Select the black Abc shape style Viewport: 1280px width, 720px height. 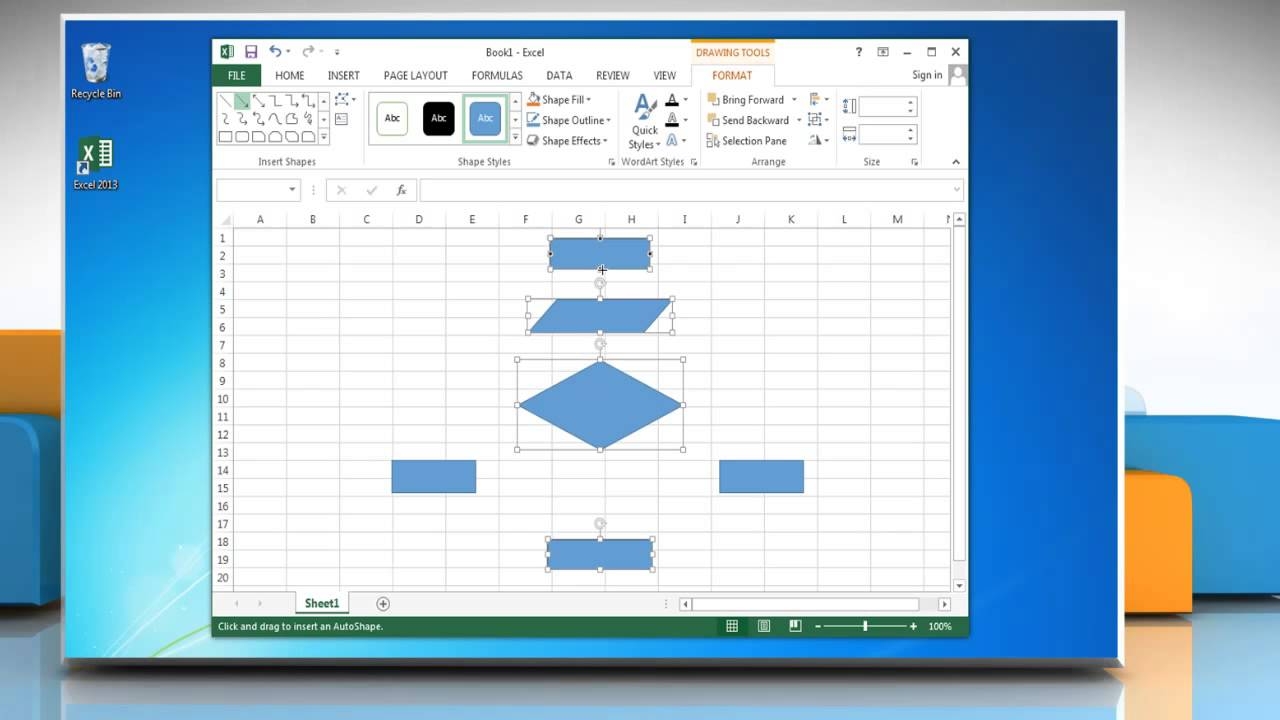[438, 117]
